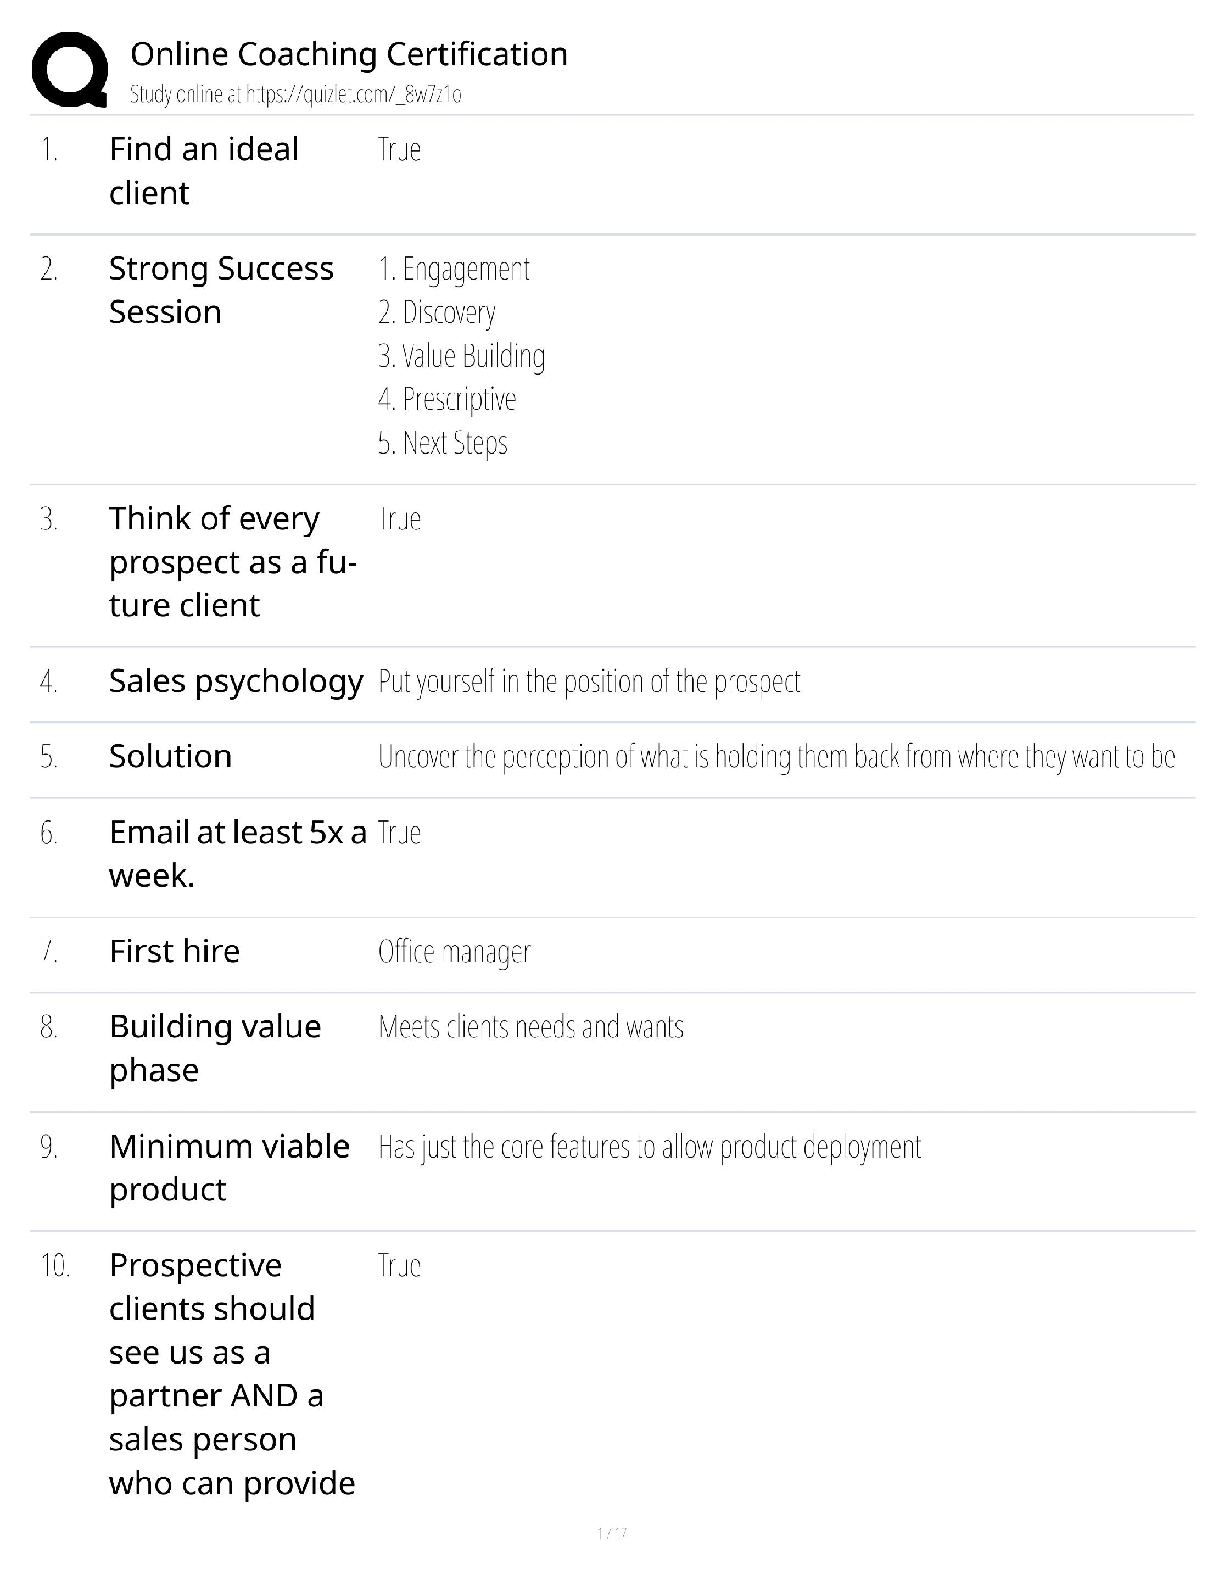Viewport: 1224px width, 1584px height.
Task: Click the 'Sales psychology' term
Action: [x=236, y=682]
